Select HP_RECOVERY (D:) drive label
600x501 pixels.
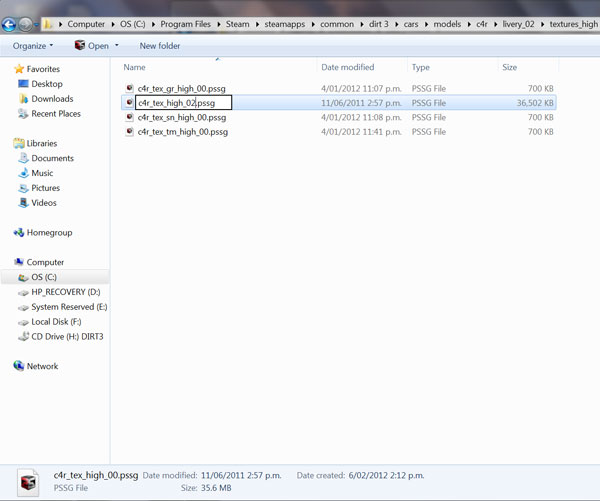(x=66, y=292)
